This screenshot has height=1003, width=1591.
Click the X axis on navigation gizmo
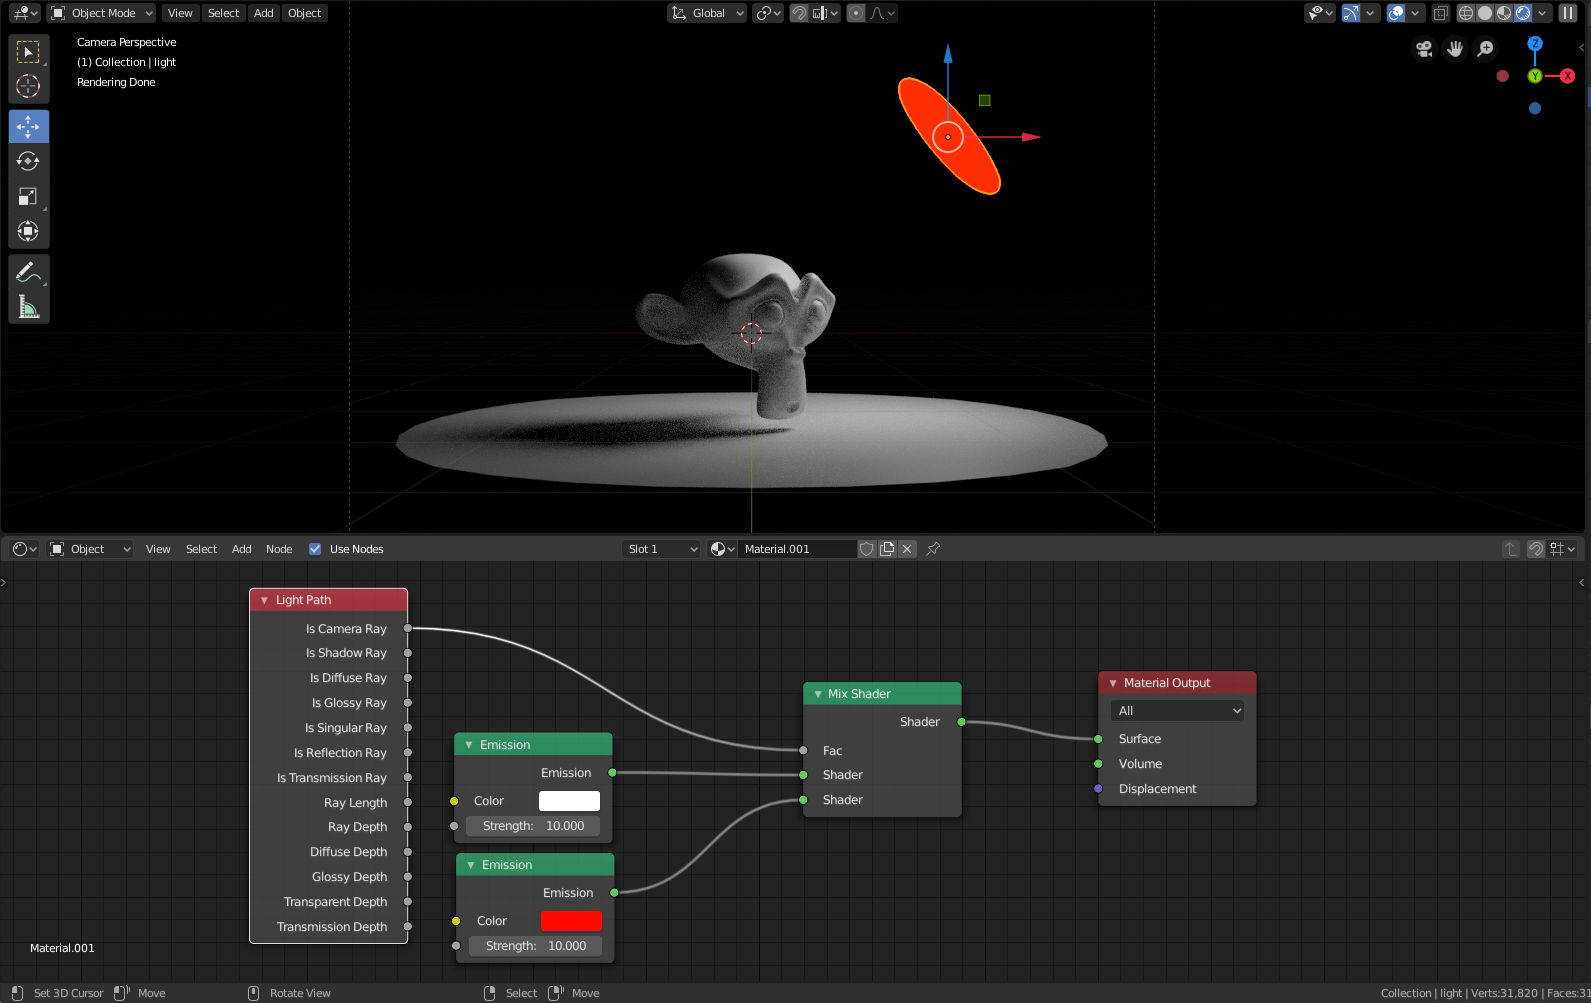(1567, 76)
